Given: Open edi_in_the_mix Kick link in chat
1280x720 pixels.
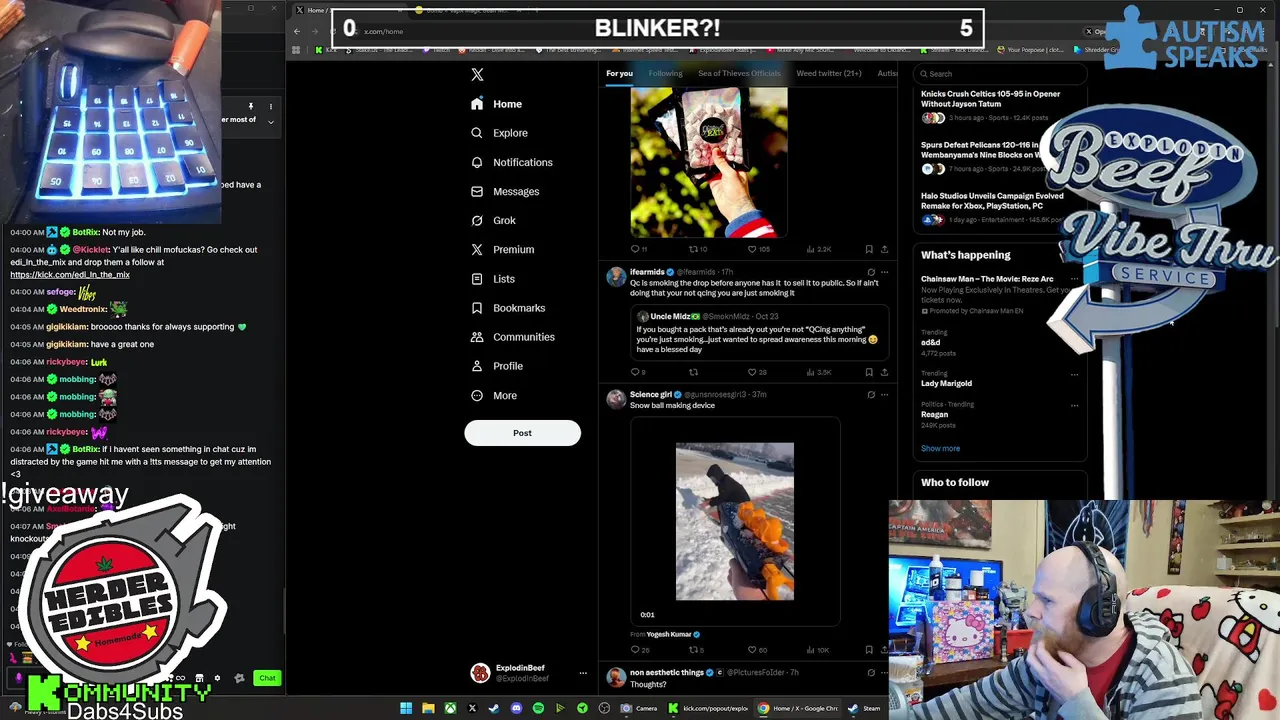Looking at the screenshot, I should 70,275.
